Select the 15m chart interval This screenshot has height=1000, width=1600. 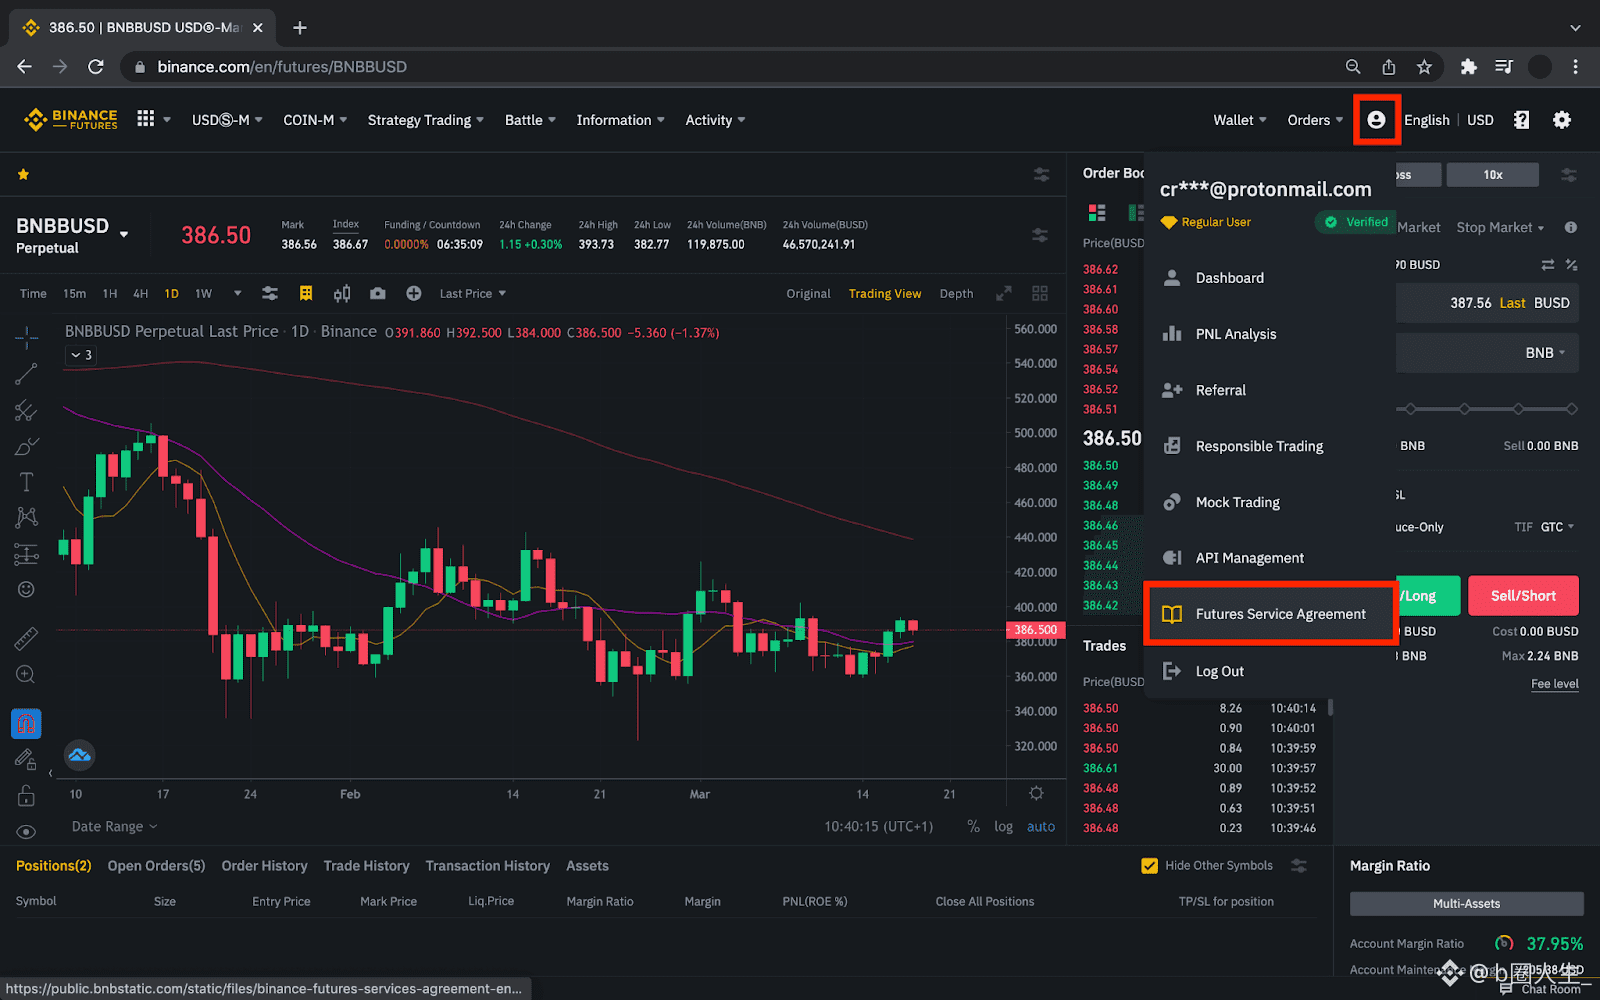pos(74,294)
